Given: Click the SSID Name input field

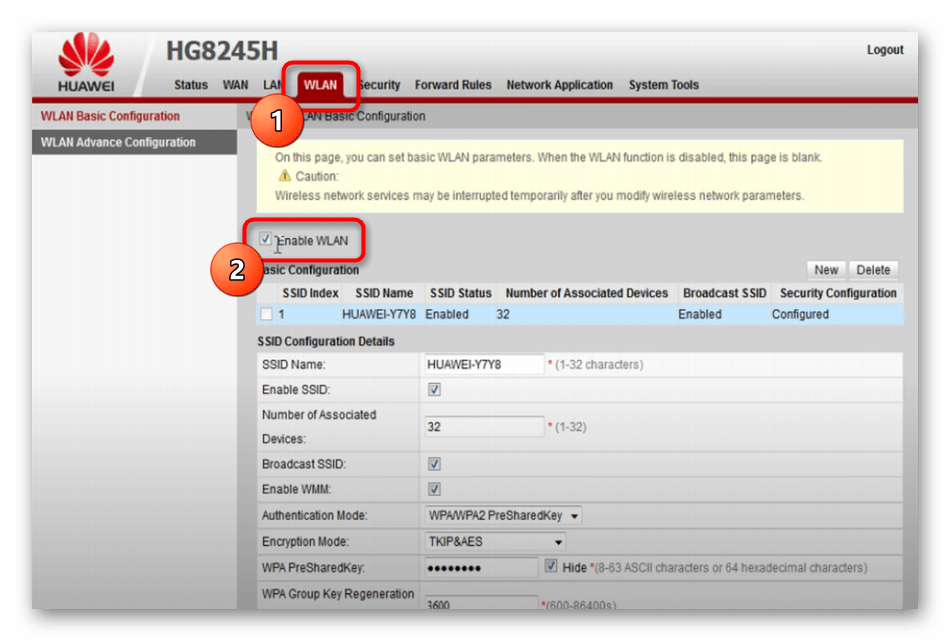Looking at the screenshot, I should [483, 365].
